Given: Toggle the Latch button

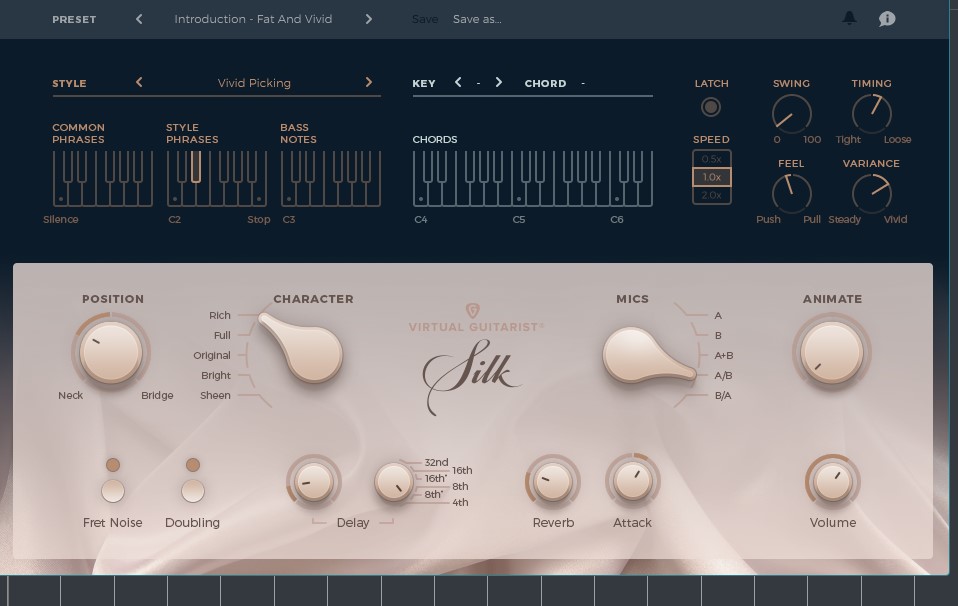Looking at the screenshot, I should 711,107.
